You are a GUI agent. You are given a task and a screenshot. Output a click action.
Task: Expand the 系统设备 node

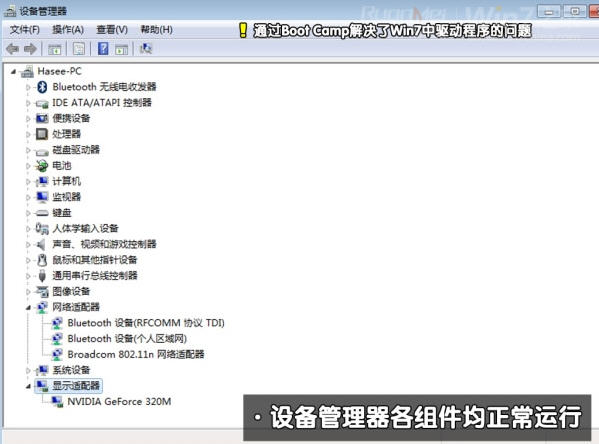pos(28,370)
